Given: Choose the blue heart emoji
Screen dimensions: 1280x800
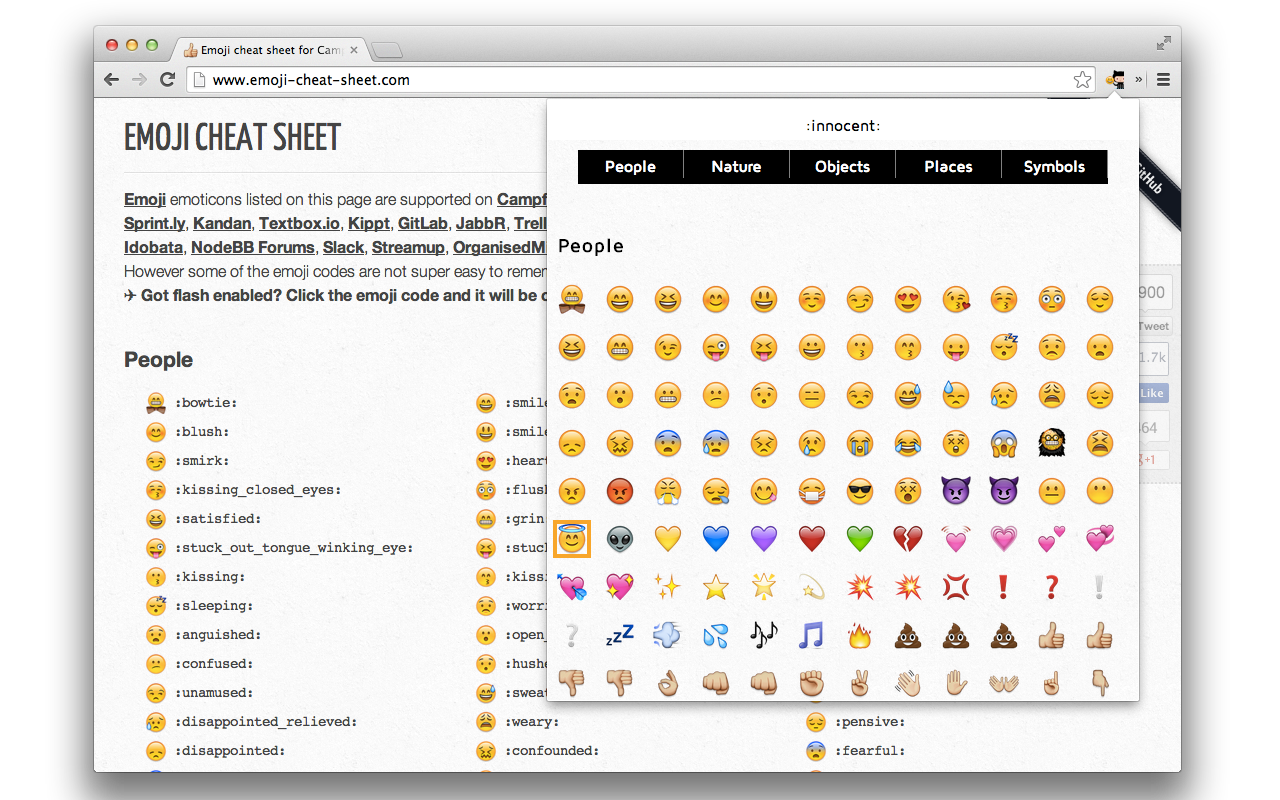Looking at the screenshot, I should pos(715,539).
